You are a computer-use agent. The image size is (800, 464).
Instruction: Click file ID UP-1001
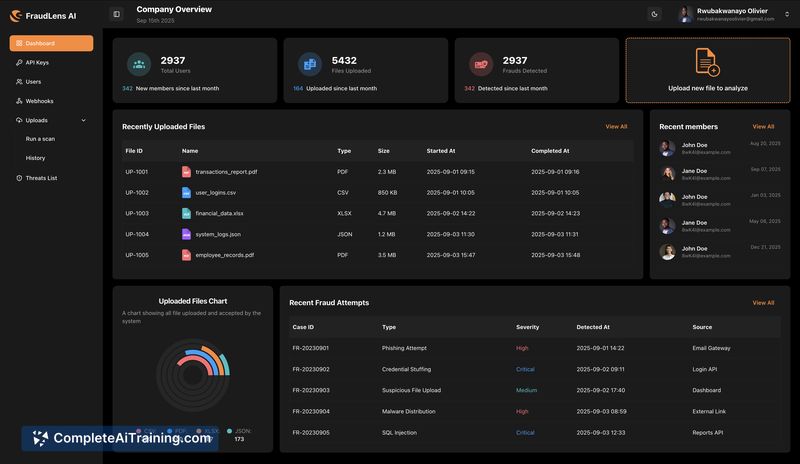(137, 172)
